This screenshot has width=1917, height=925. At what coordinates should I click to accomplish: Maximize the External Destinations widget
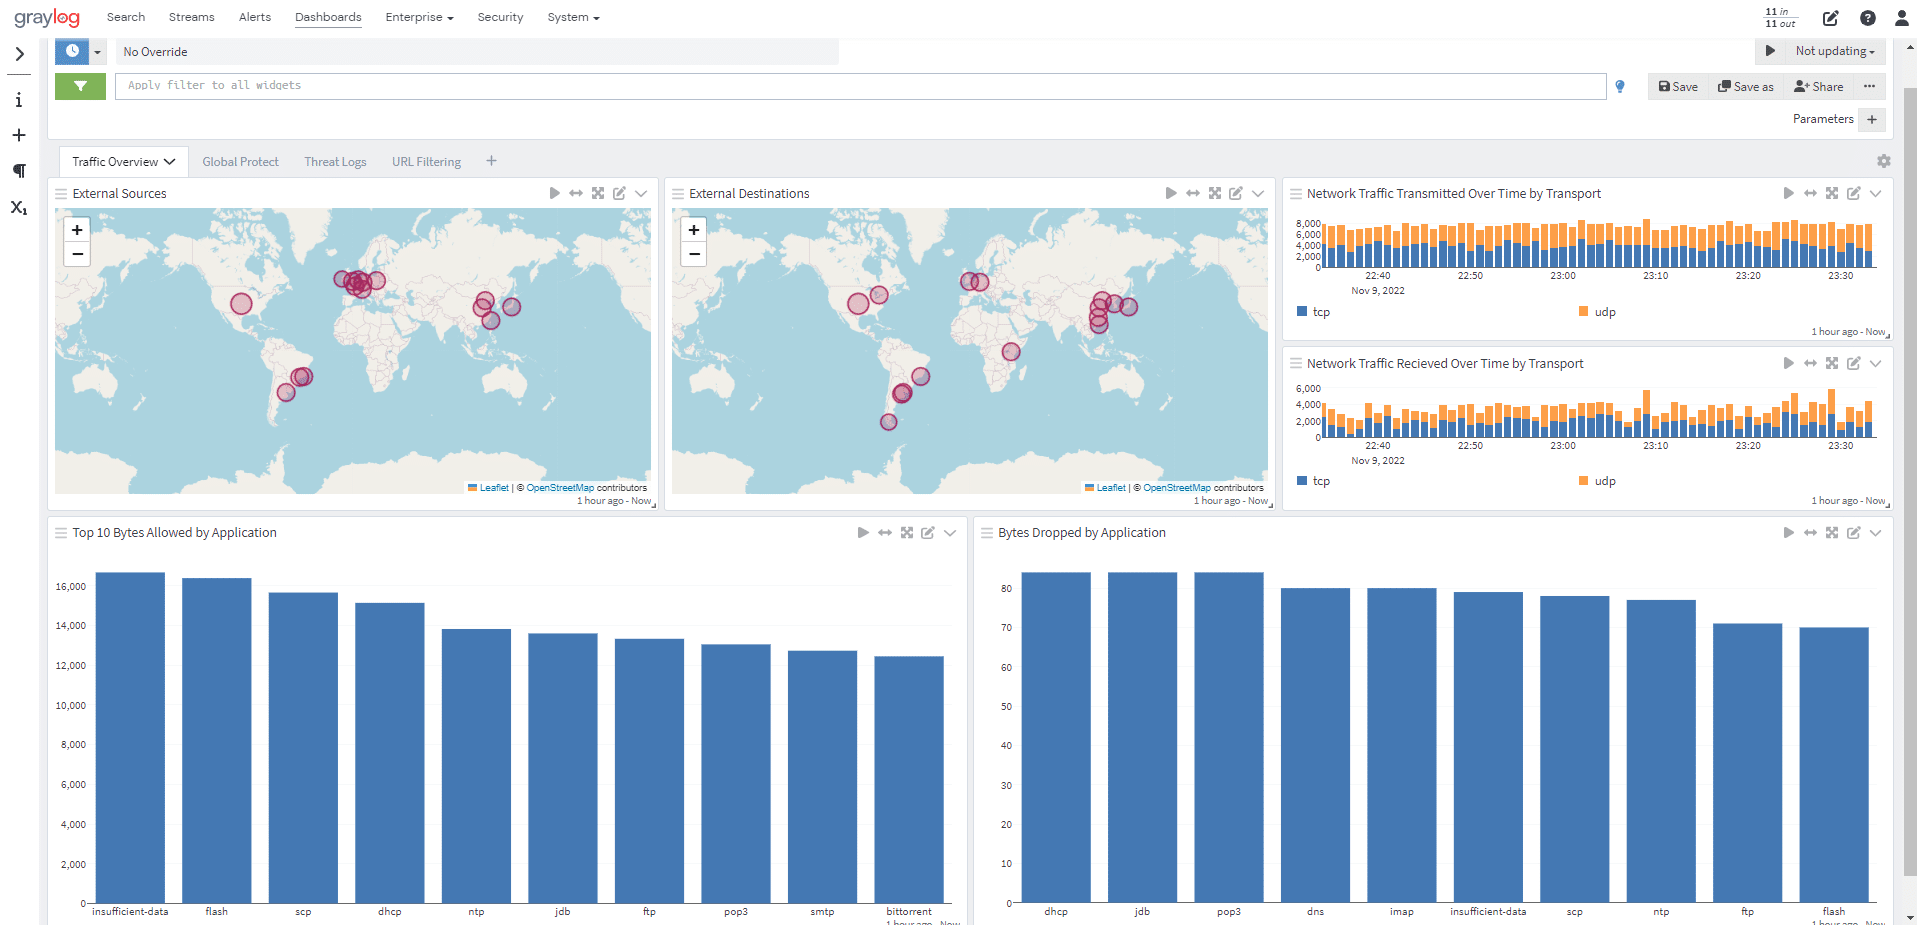coord(1214,193)
